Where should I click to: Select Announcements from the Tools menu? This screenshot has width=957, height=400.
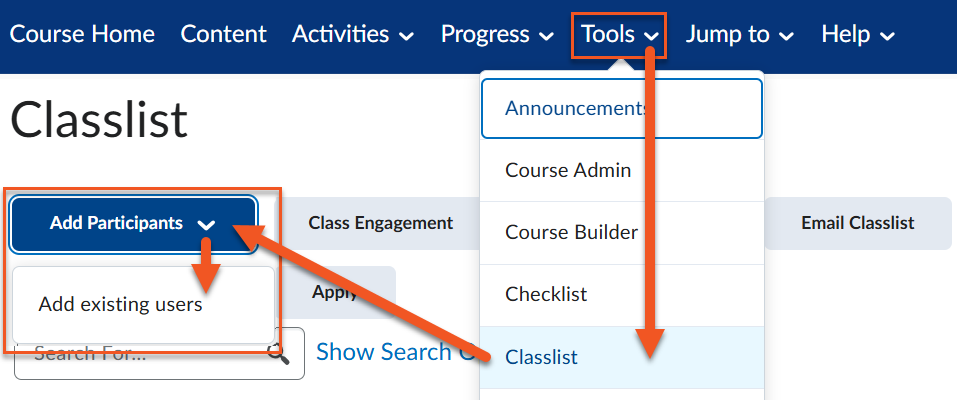coord(575,108)
